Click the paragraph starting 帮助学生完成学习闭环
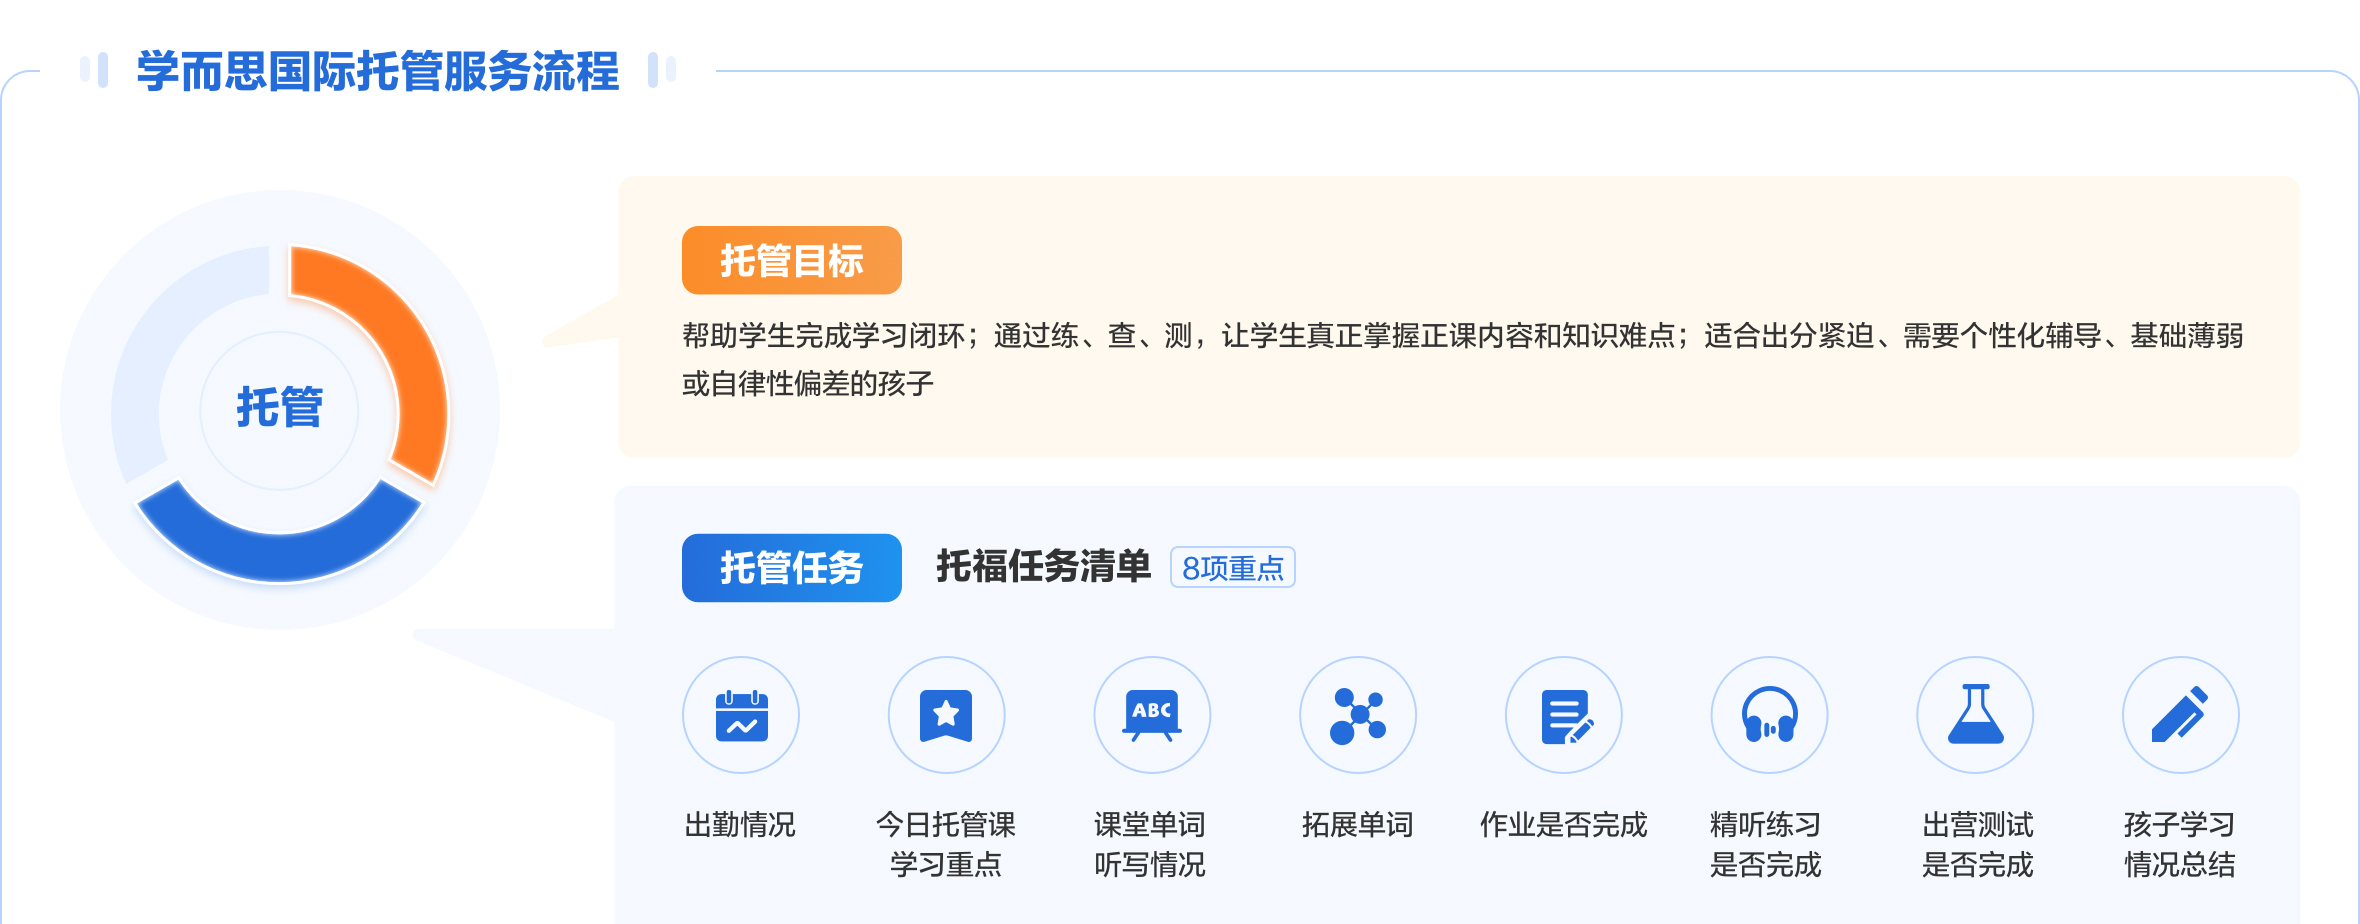This screenshot has width=2360, height=924. click(x=1463, y=359)
